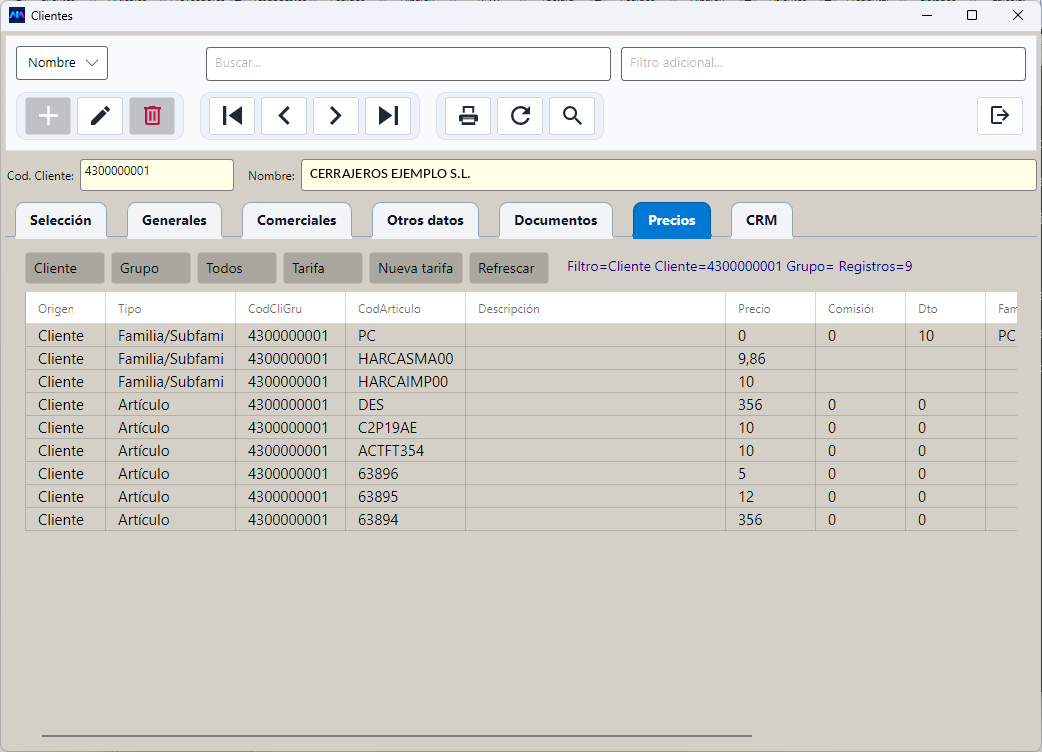Image resolution: width=1042 pixels, height=752 pixels.
Task: Click the Refrescar button
Action: coord(509,268)
